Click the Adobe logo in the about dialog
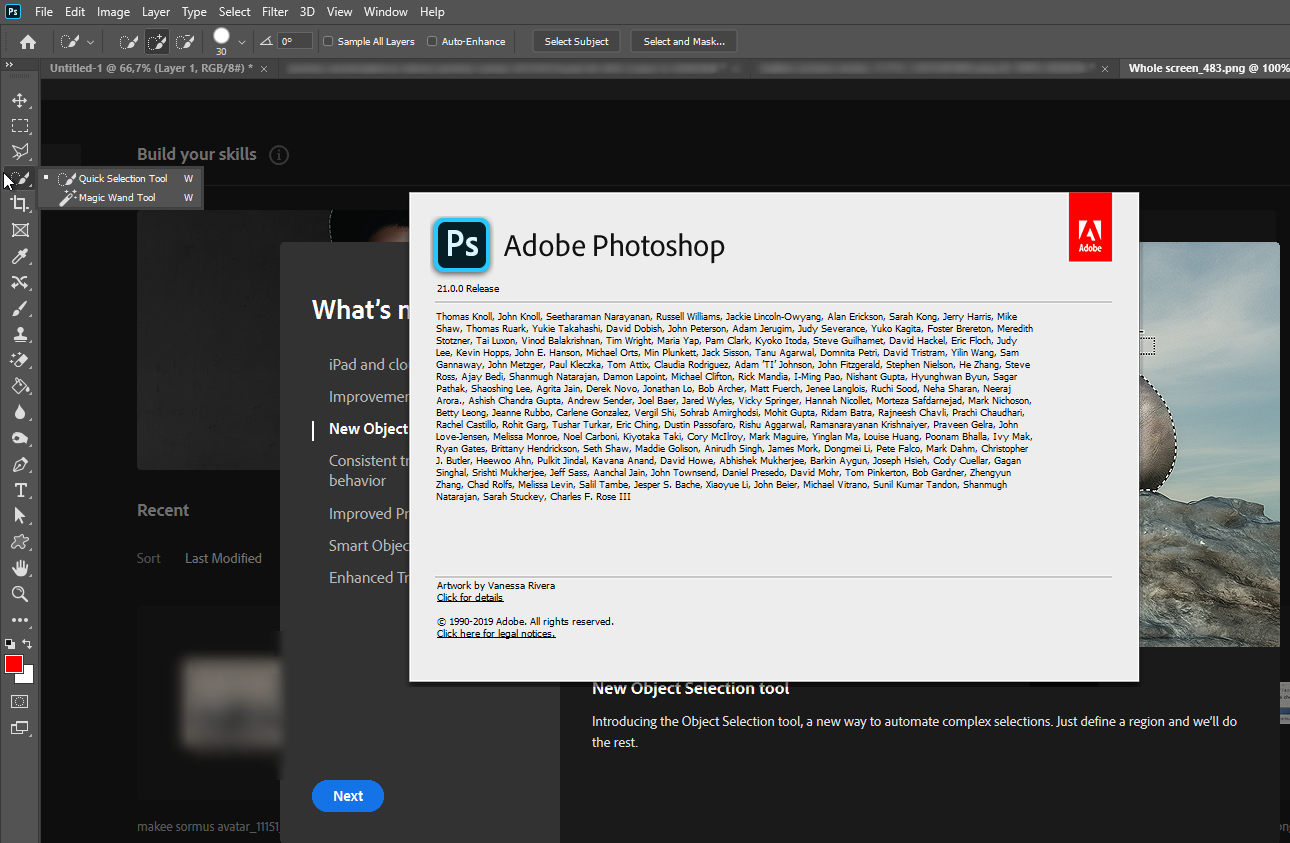Image resolution: width=1290 pixels, height=843 pixels. pos(1090,227)
